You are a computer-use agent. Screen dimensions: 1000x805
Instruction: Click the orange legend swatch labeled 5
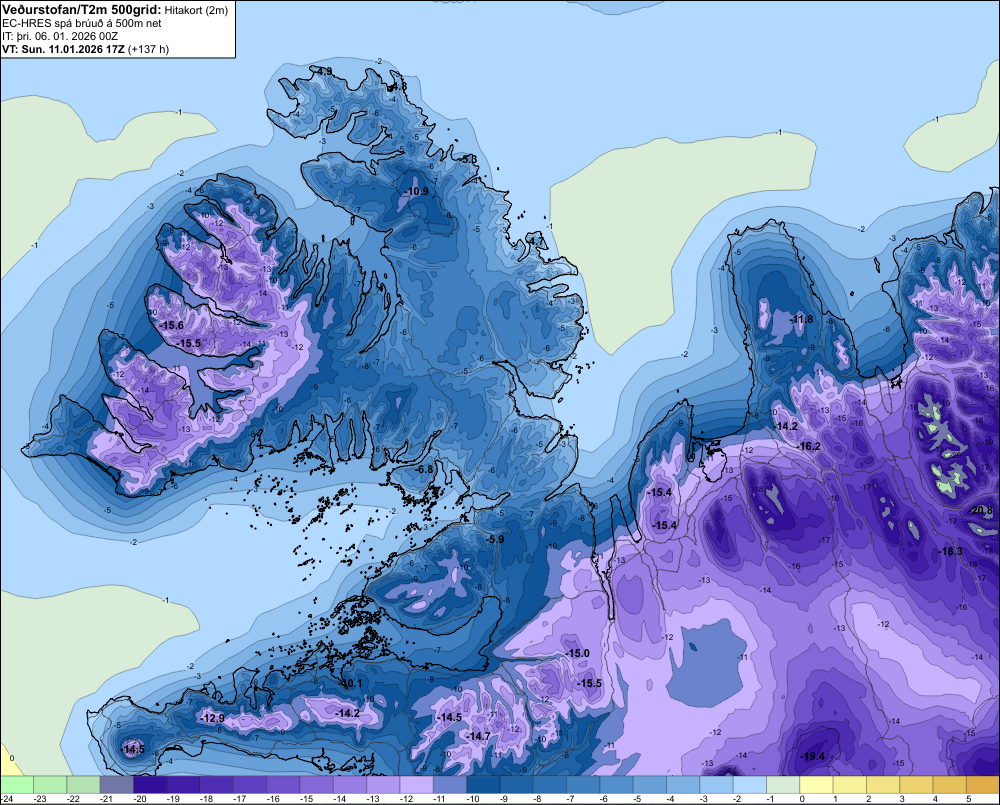pos(983,785)
